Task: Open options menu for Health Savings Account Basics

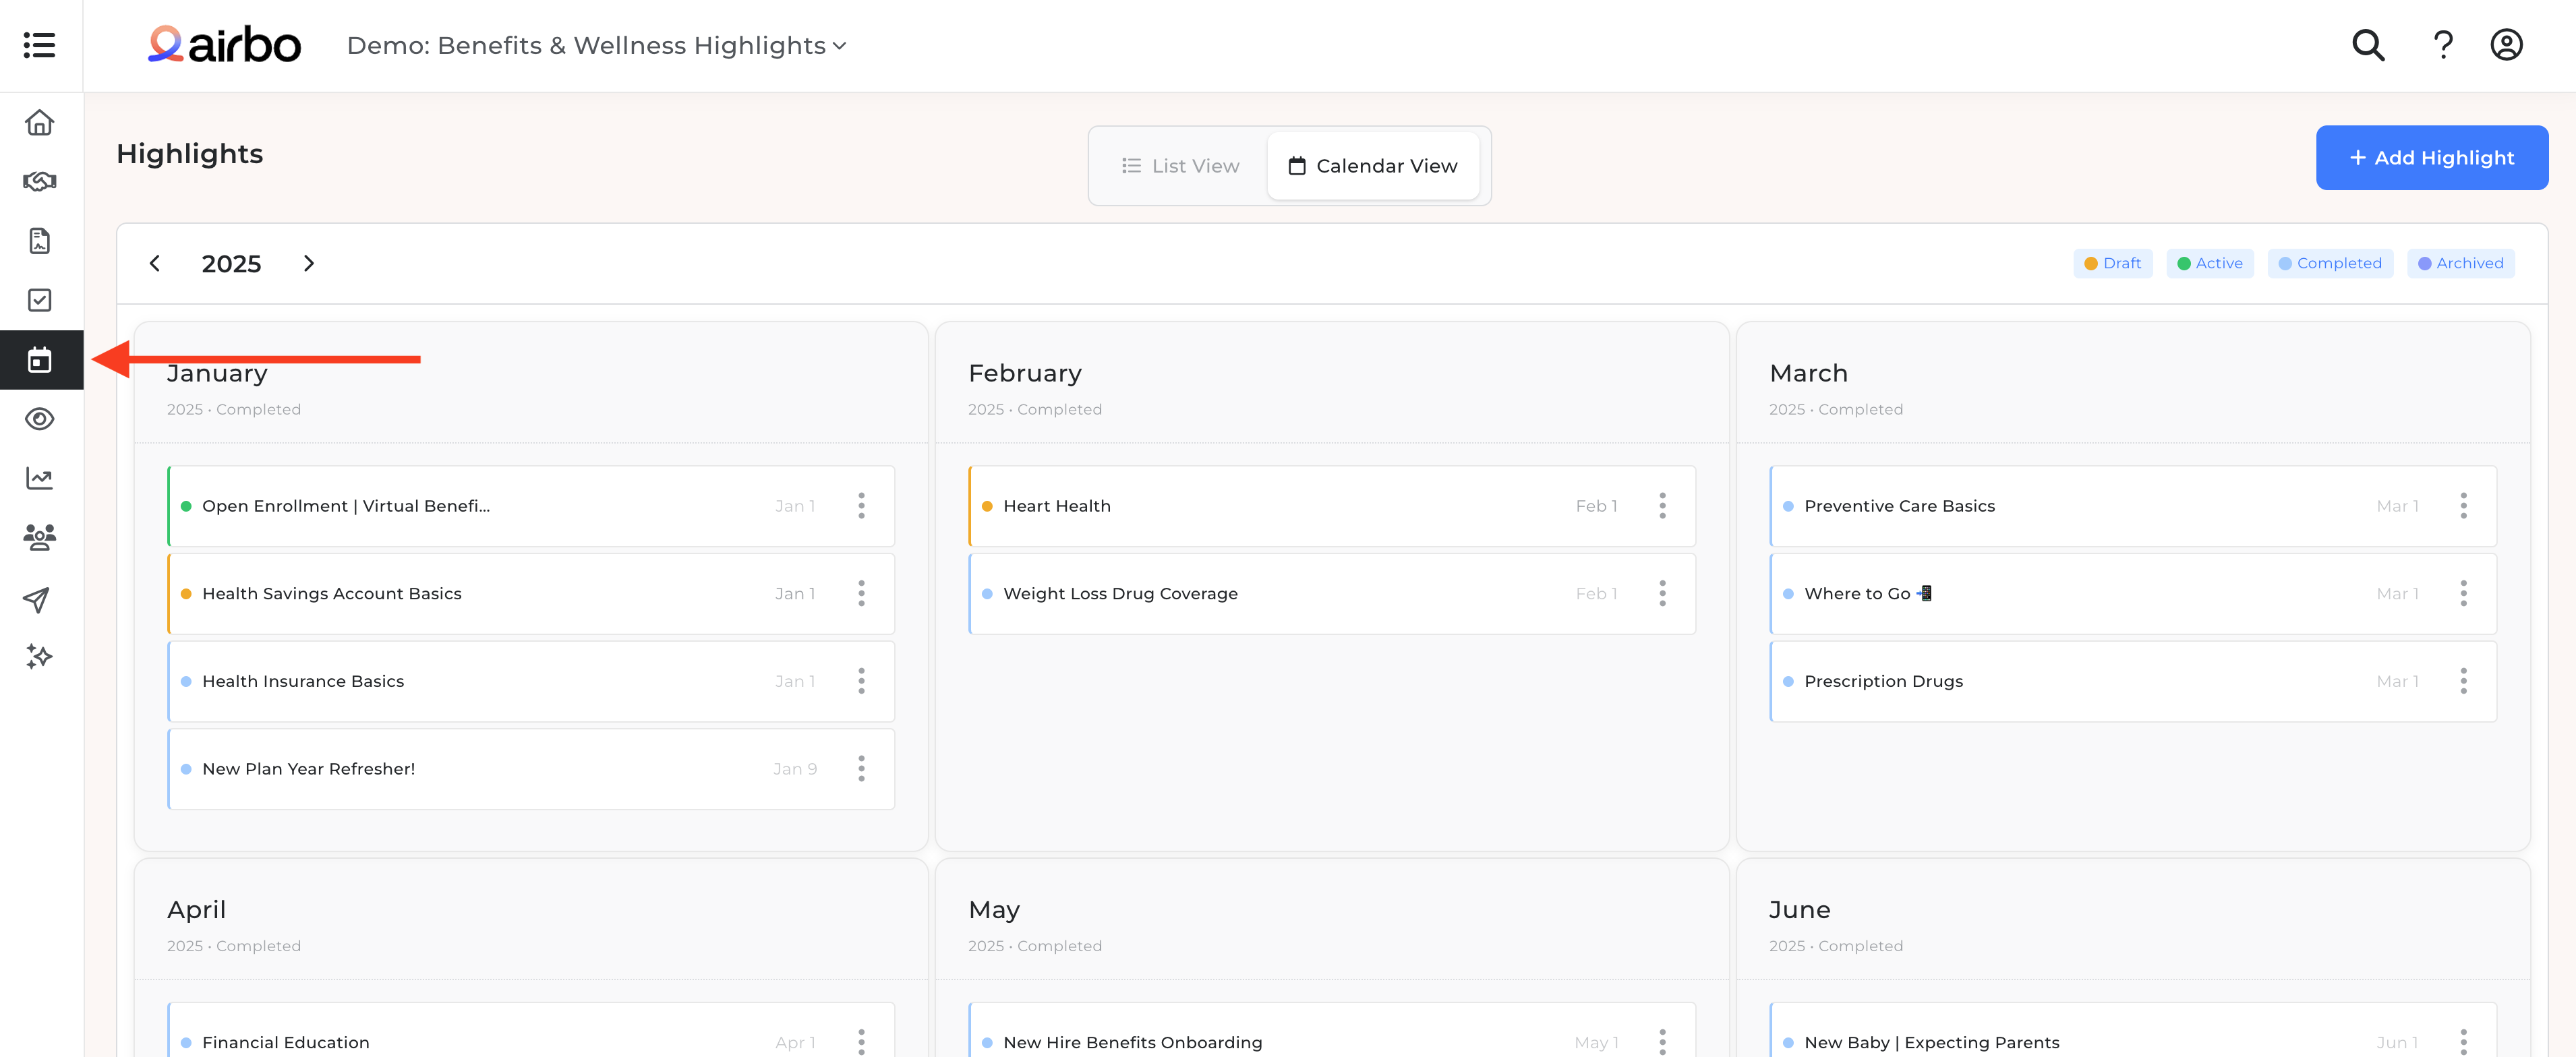Action: point(861,594)
